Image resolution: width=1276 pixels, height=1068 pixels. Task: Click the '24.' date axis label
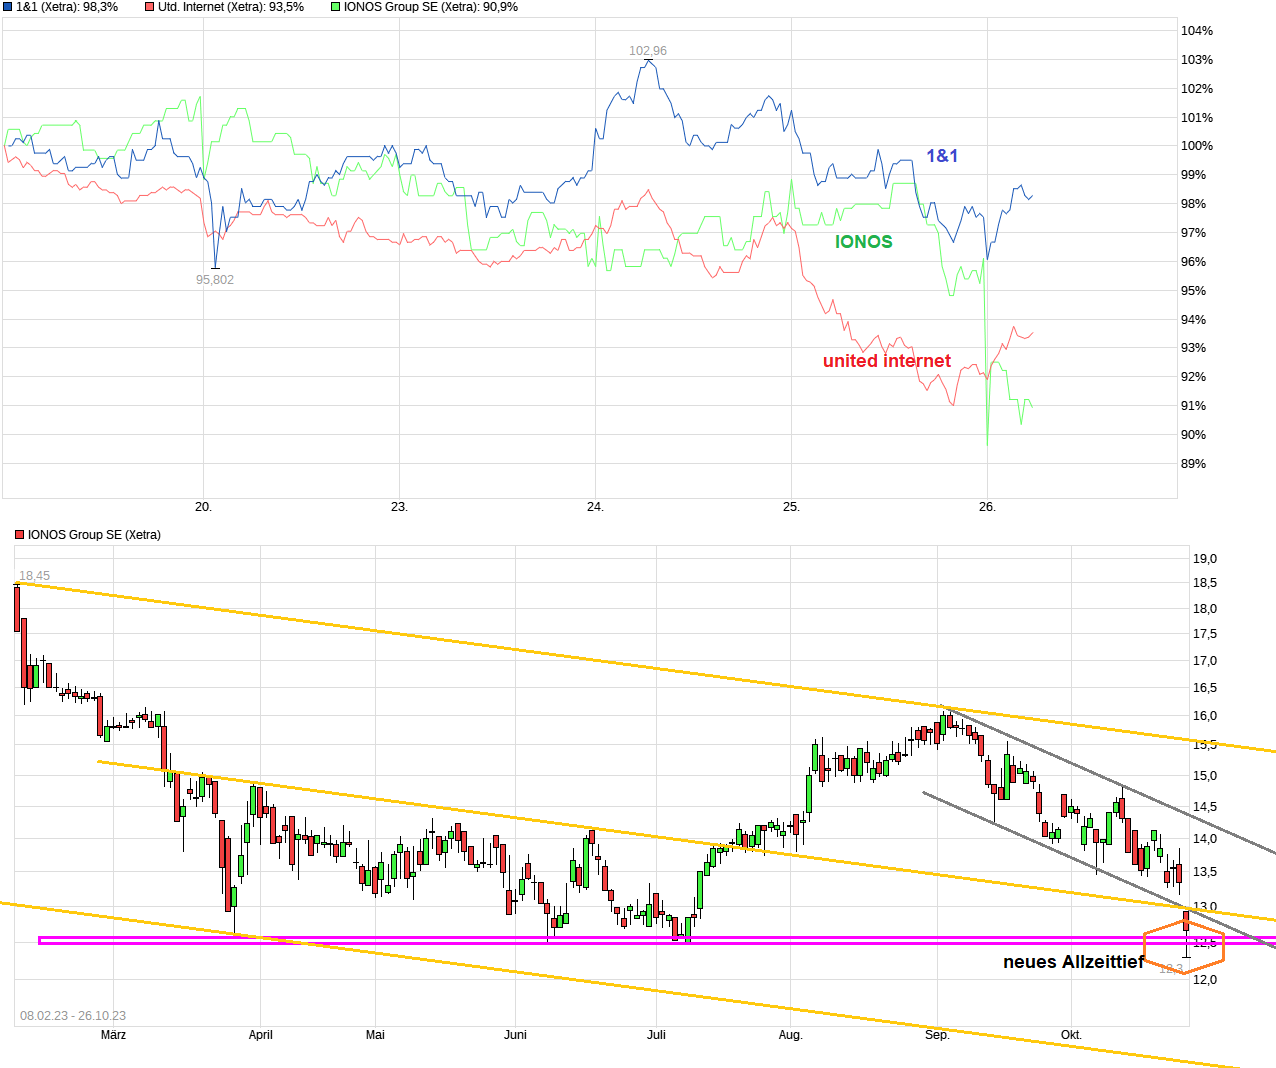click(x=596, y=507)
